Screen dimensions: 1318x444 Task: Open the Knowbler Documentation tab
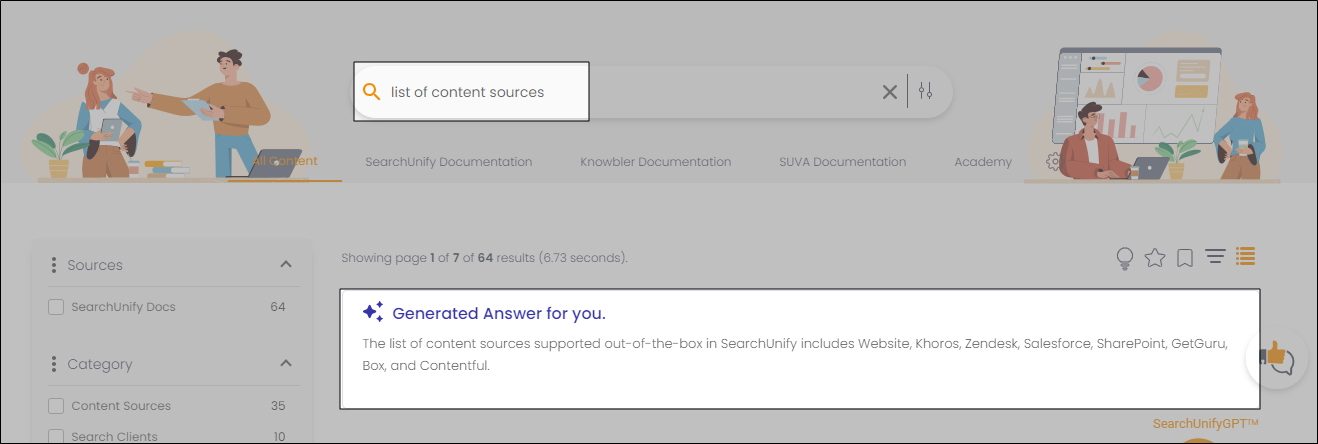tap(655, 162)
